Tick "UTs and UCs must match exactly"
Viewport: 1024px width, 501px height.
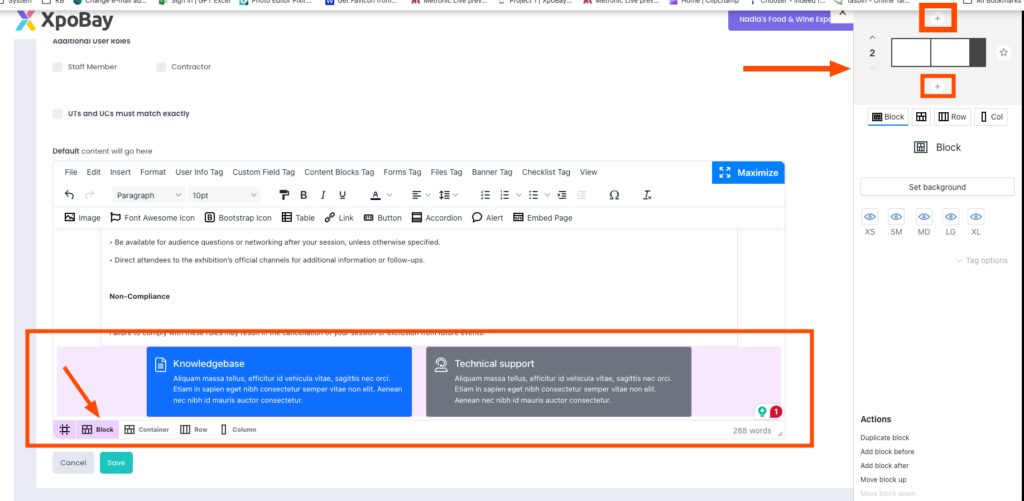click(58, 114)
